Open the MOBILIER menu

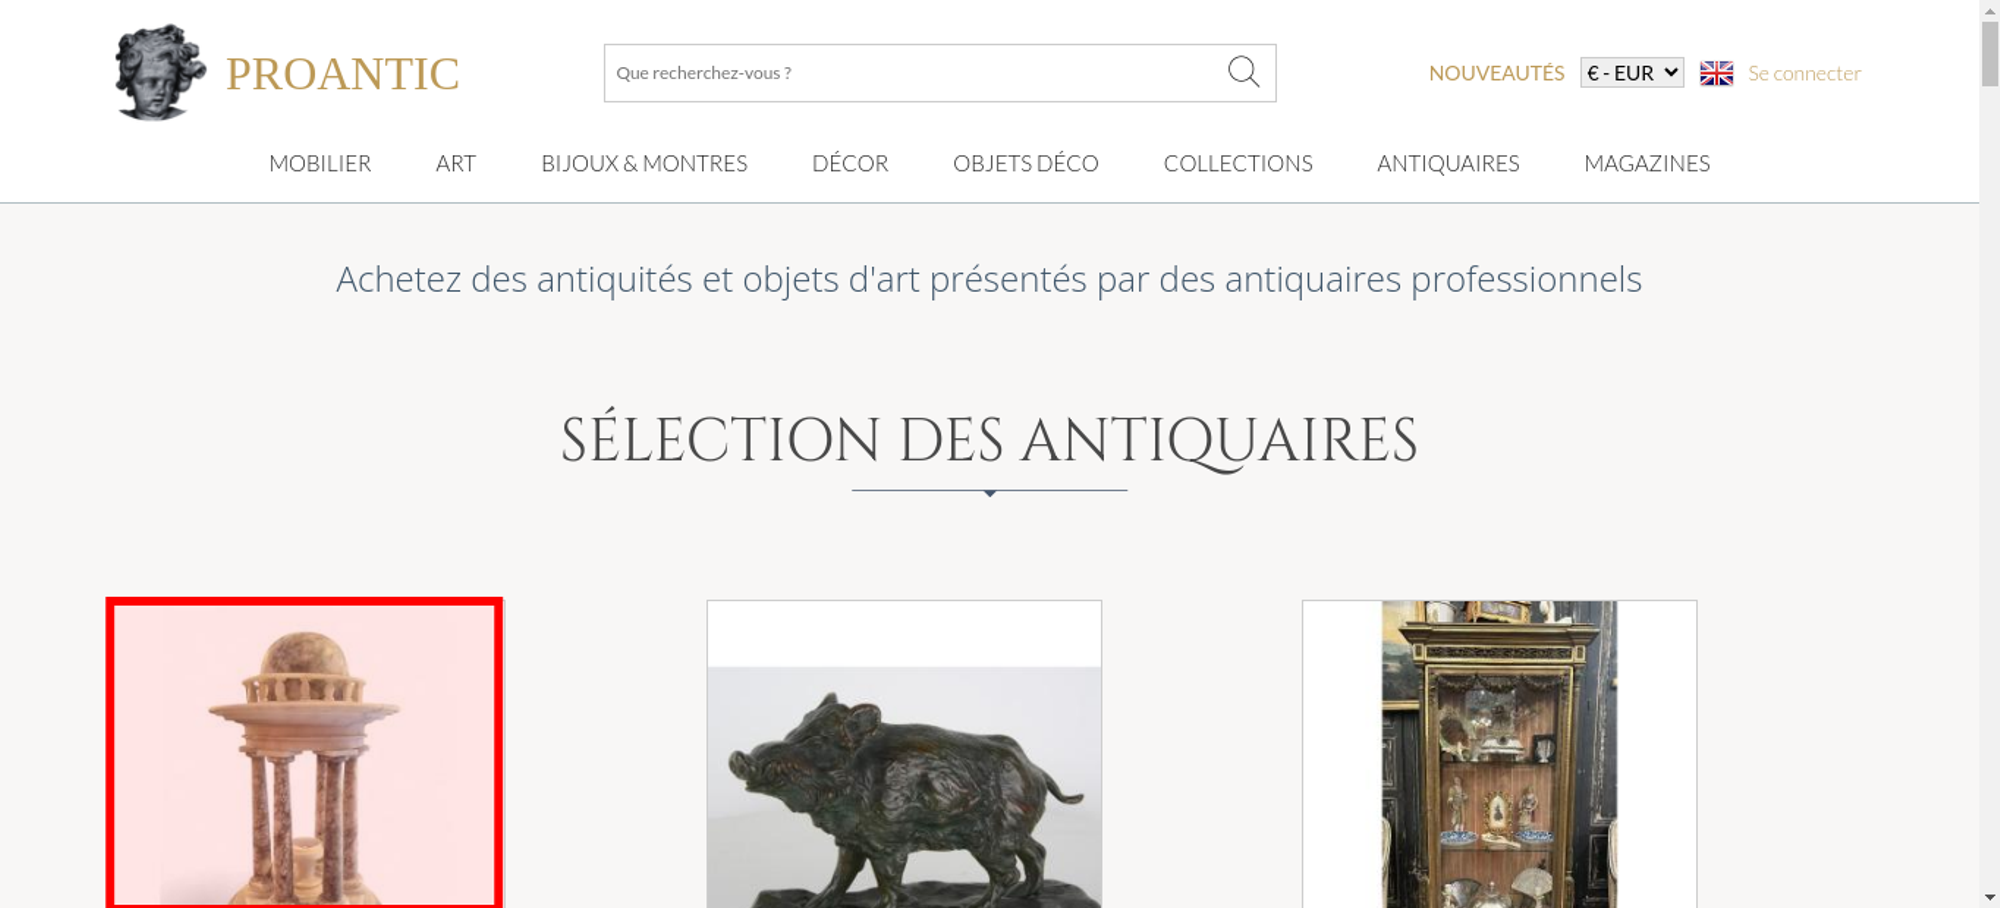tap(320, 163)
